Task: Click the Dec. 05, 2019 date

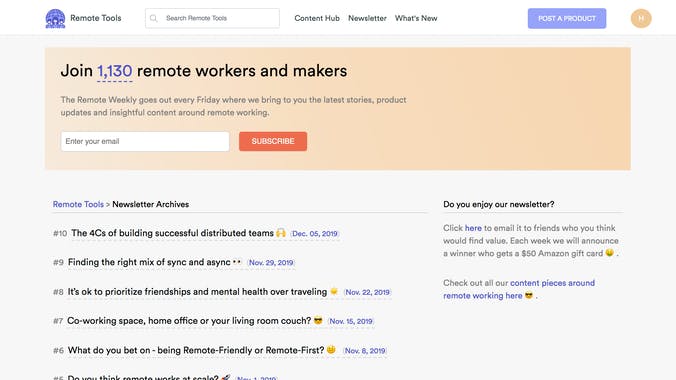Action: click(x=315, y=234)
